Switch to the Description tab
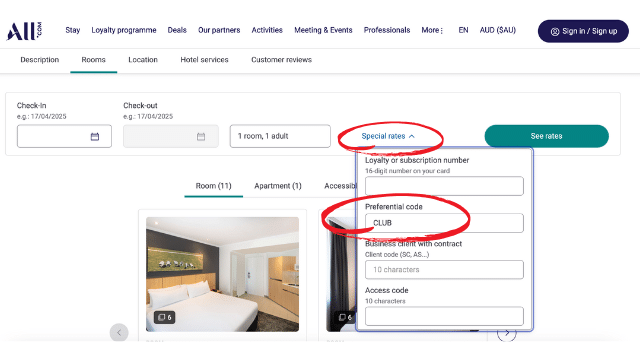The image size is (640, 360). 40,60
